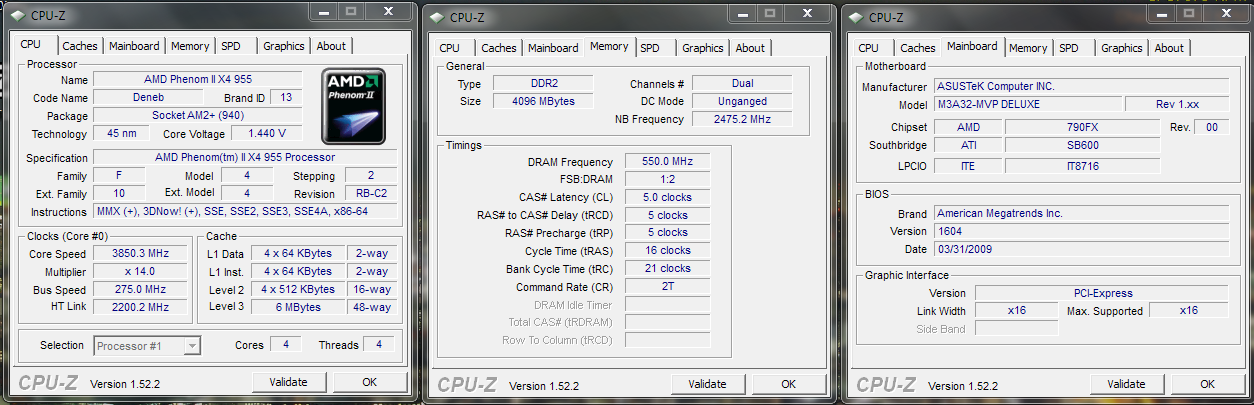Viewport: 1254px width, 405px height.
Task: Click the BIOS Date value 03/31/2009
Action: pos(1080,250)
